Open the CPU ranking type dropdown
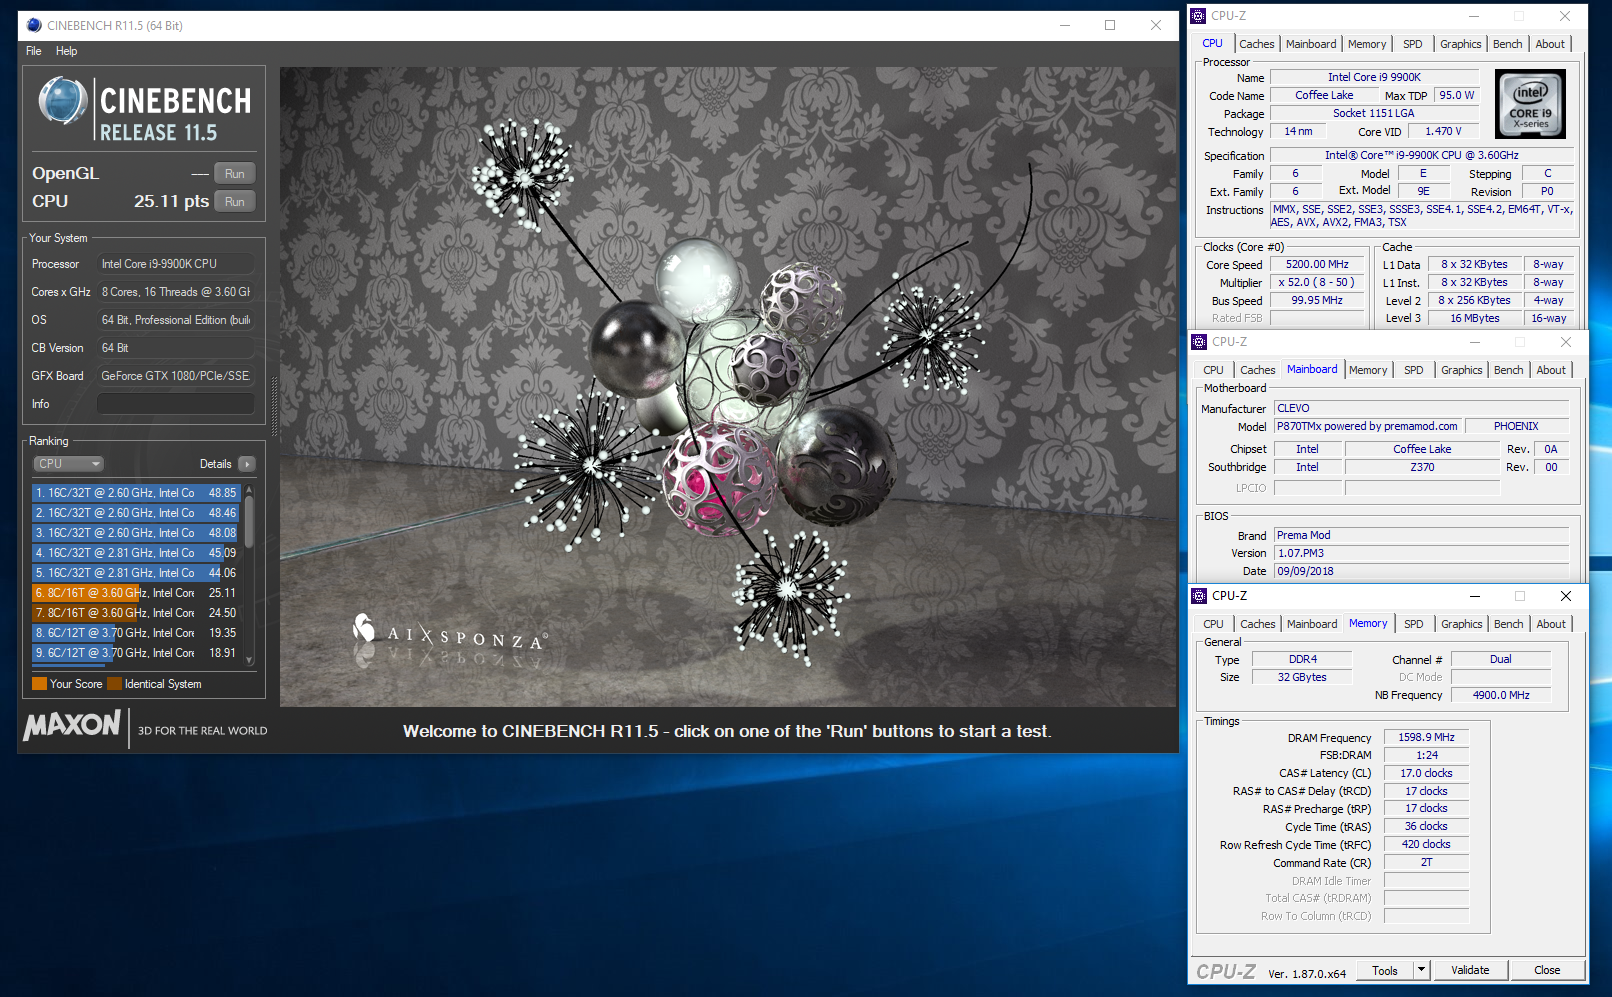The height and width of the screenshot is (997, 1612). pos(69,464)
